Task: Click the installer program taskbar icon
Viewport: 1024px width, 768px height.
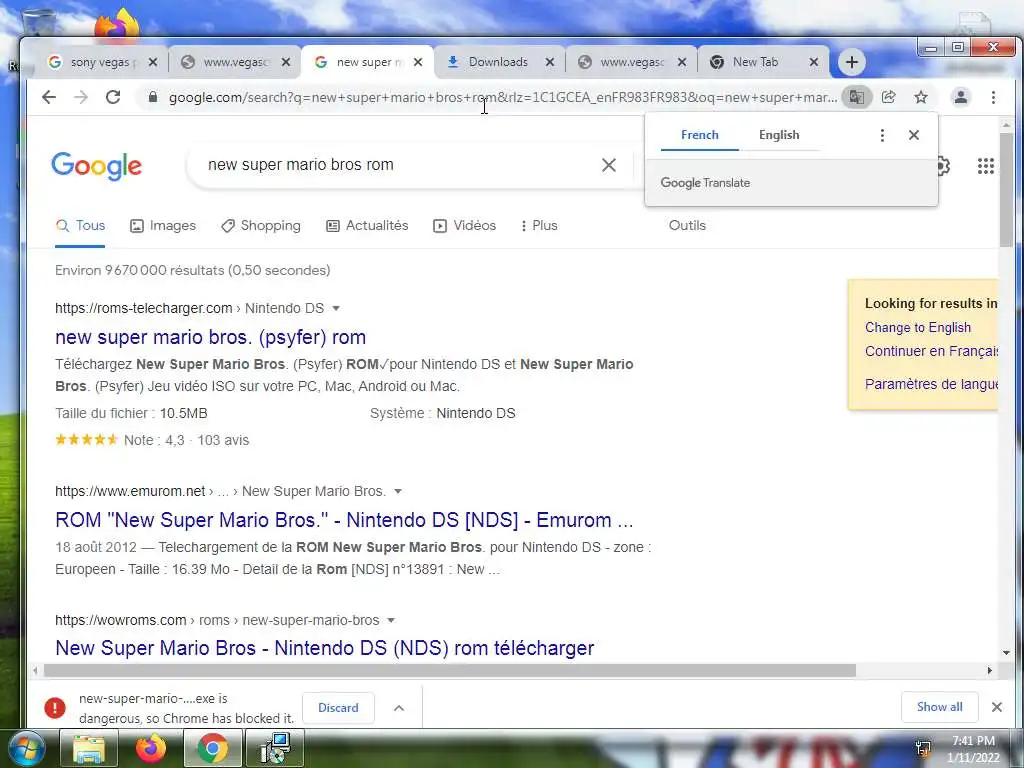Action: coord(274,748)
